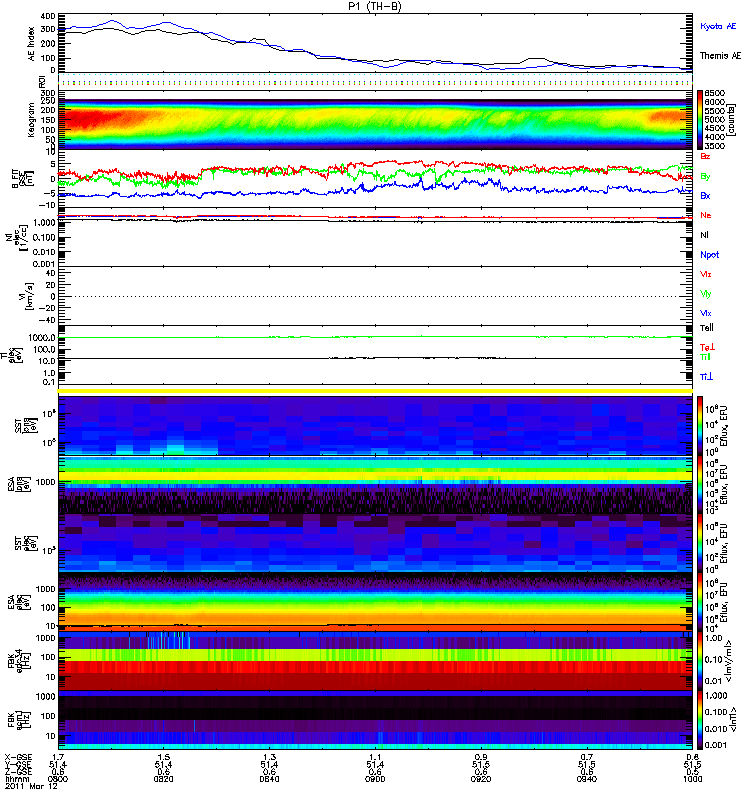
Task: Click the 0800 time axis label
Action: click(58, 779)
